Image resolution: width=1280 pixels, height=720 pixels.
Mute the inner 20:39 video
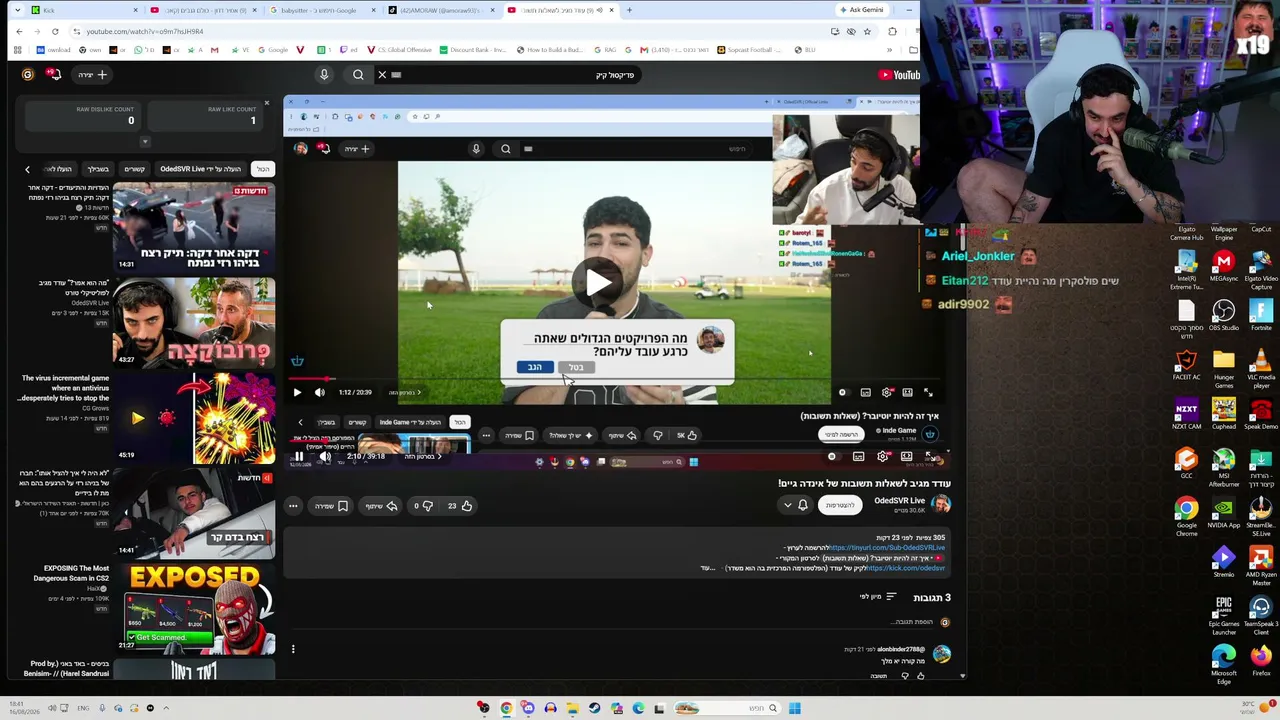click(320, 393)
